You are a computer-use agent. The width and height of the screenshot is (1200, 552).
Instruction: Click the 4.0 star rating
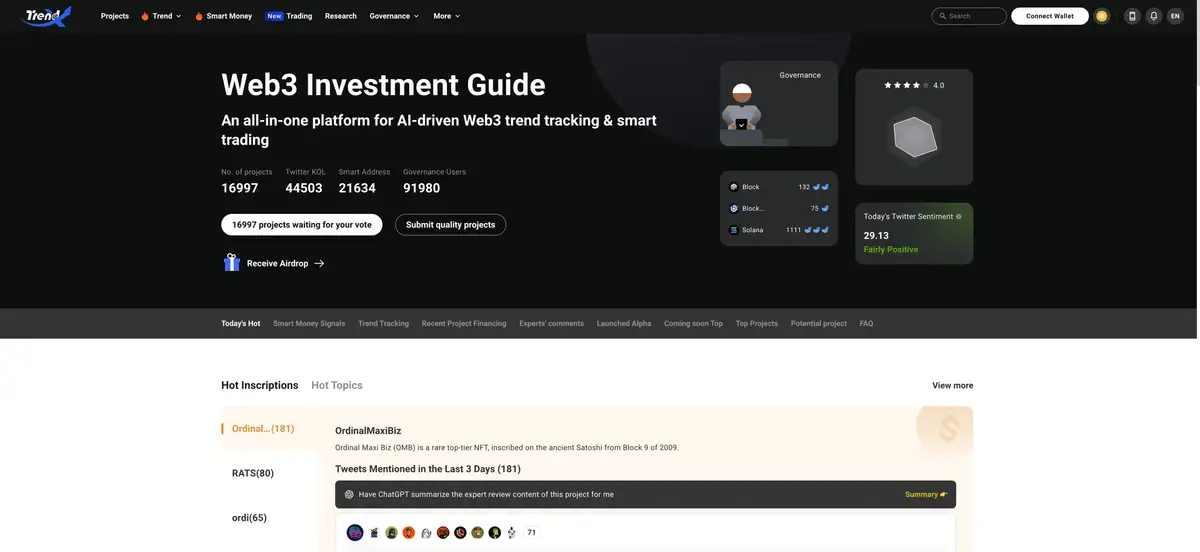913,86
